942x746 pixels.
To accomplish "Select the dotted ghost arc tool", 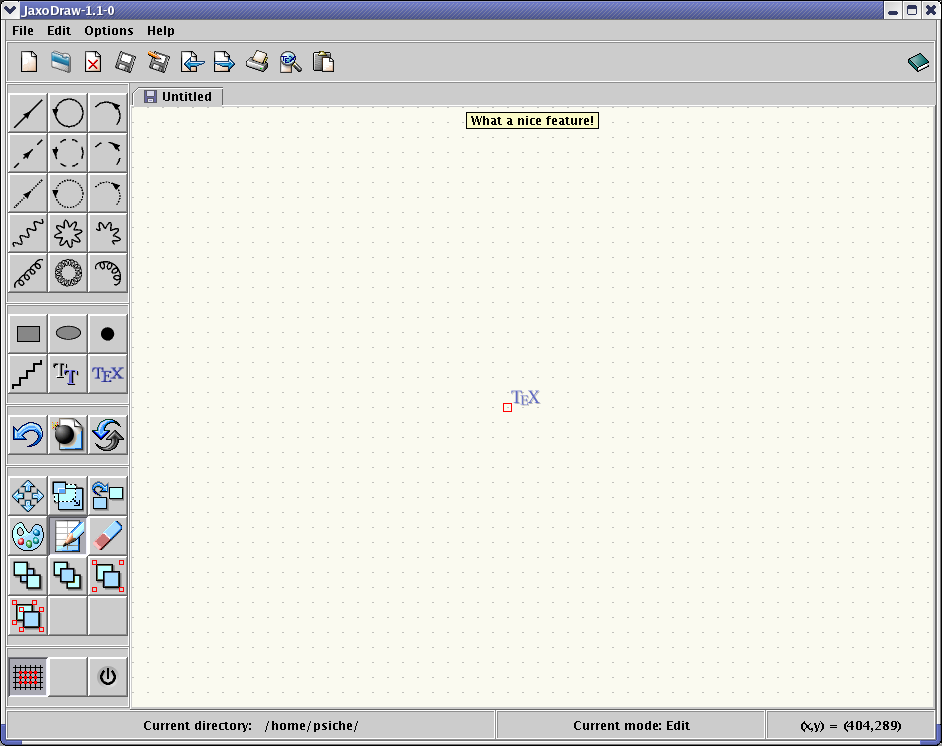I will point(108,193).
